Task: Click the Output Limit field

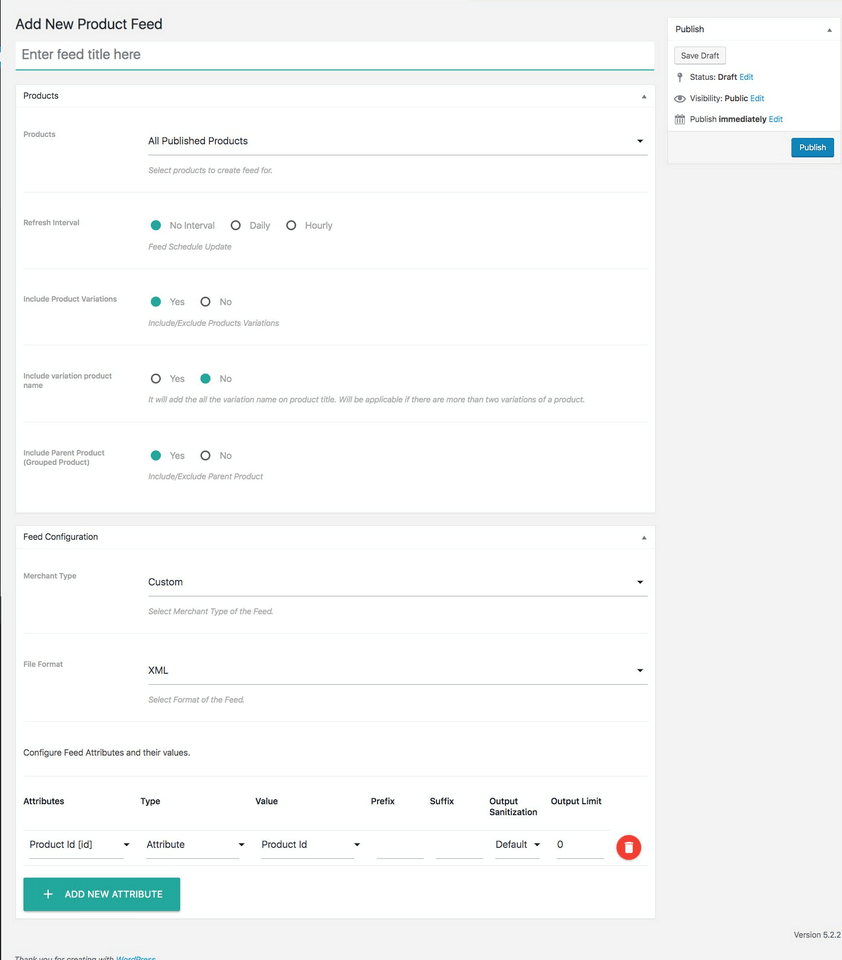Action: pos(580,845)
